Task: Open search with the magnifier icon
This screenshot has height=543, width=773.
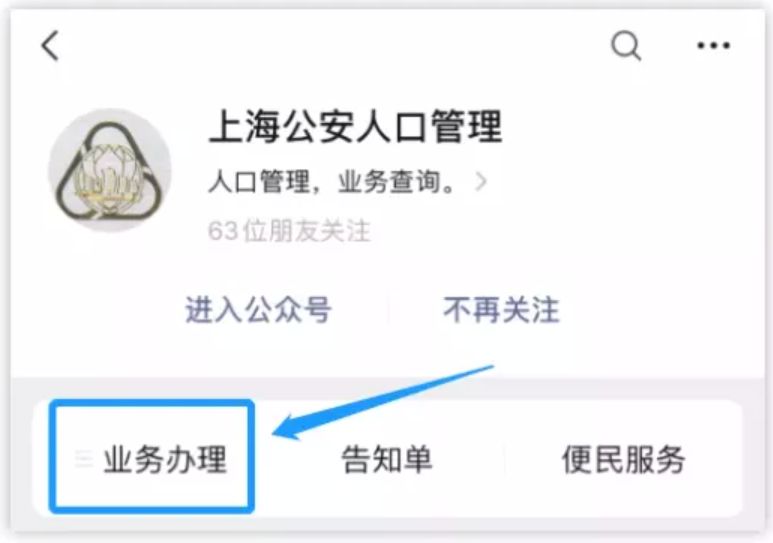Action: pyautogui.click(x=626, y=46)
